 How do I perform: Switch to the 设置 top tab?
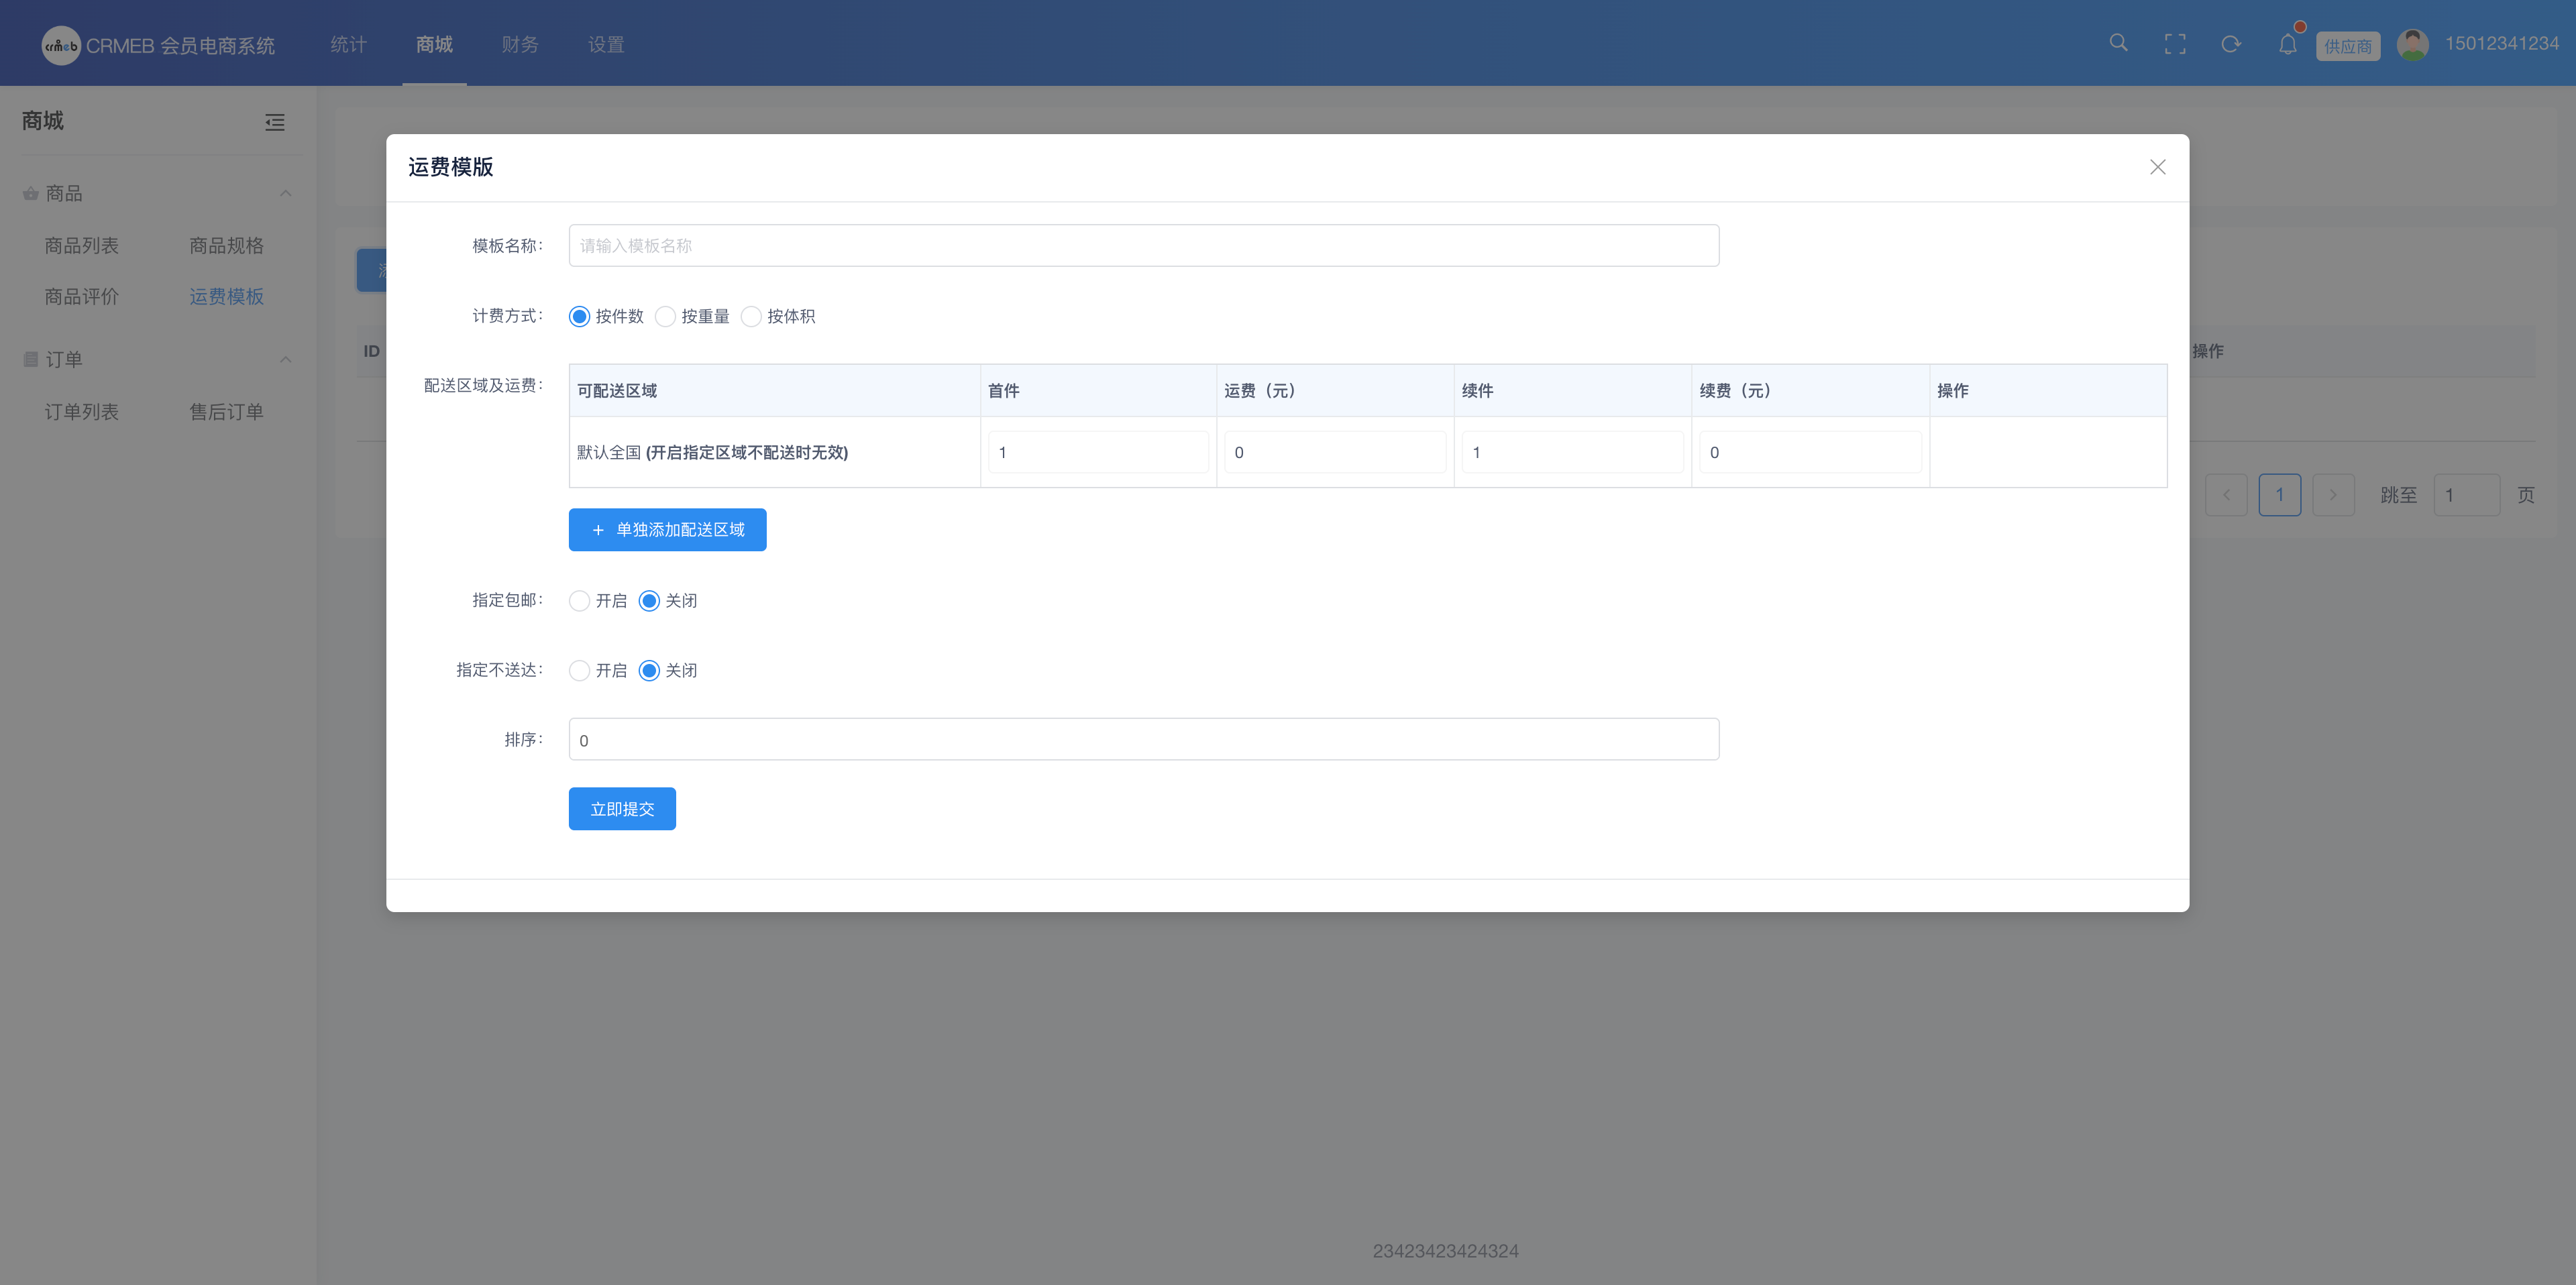coord(606,44)
